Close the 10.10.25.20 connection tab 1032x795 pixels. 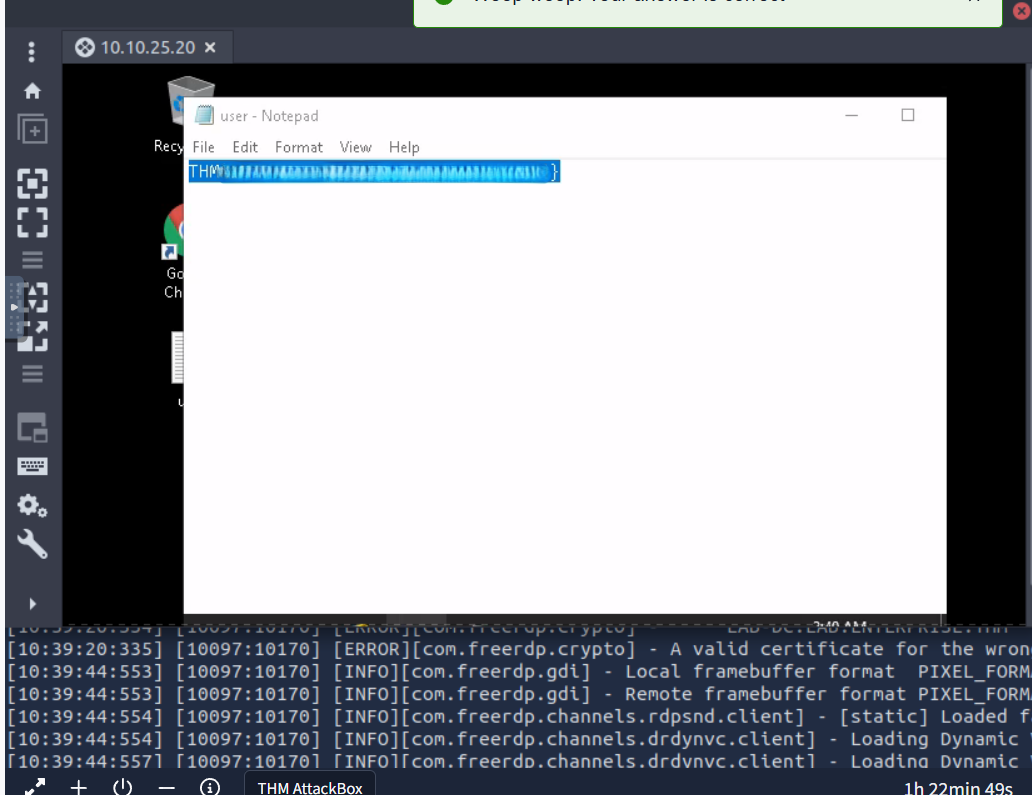pos(210,48)
